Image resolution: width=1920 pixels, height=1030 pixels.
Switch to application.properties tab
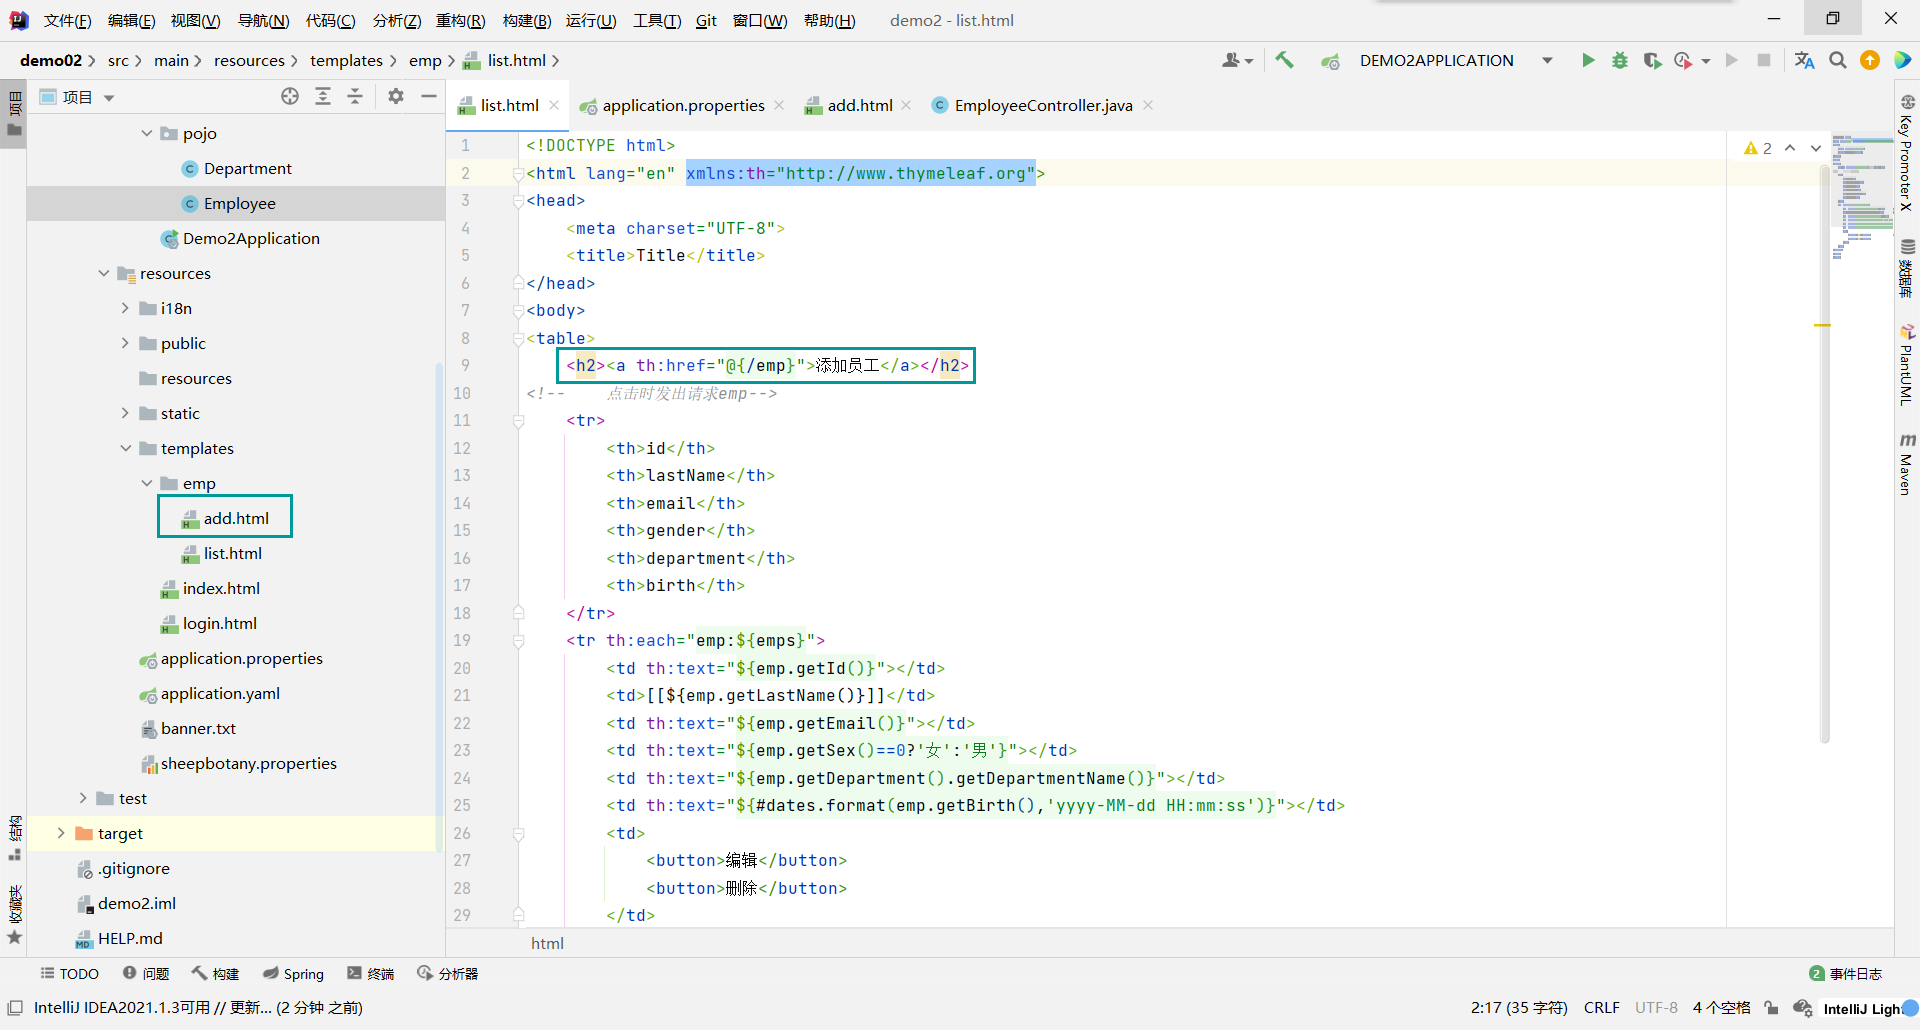683,105
